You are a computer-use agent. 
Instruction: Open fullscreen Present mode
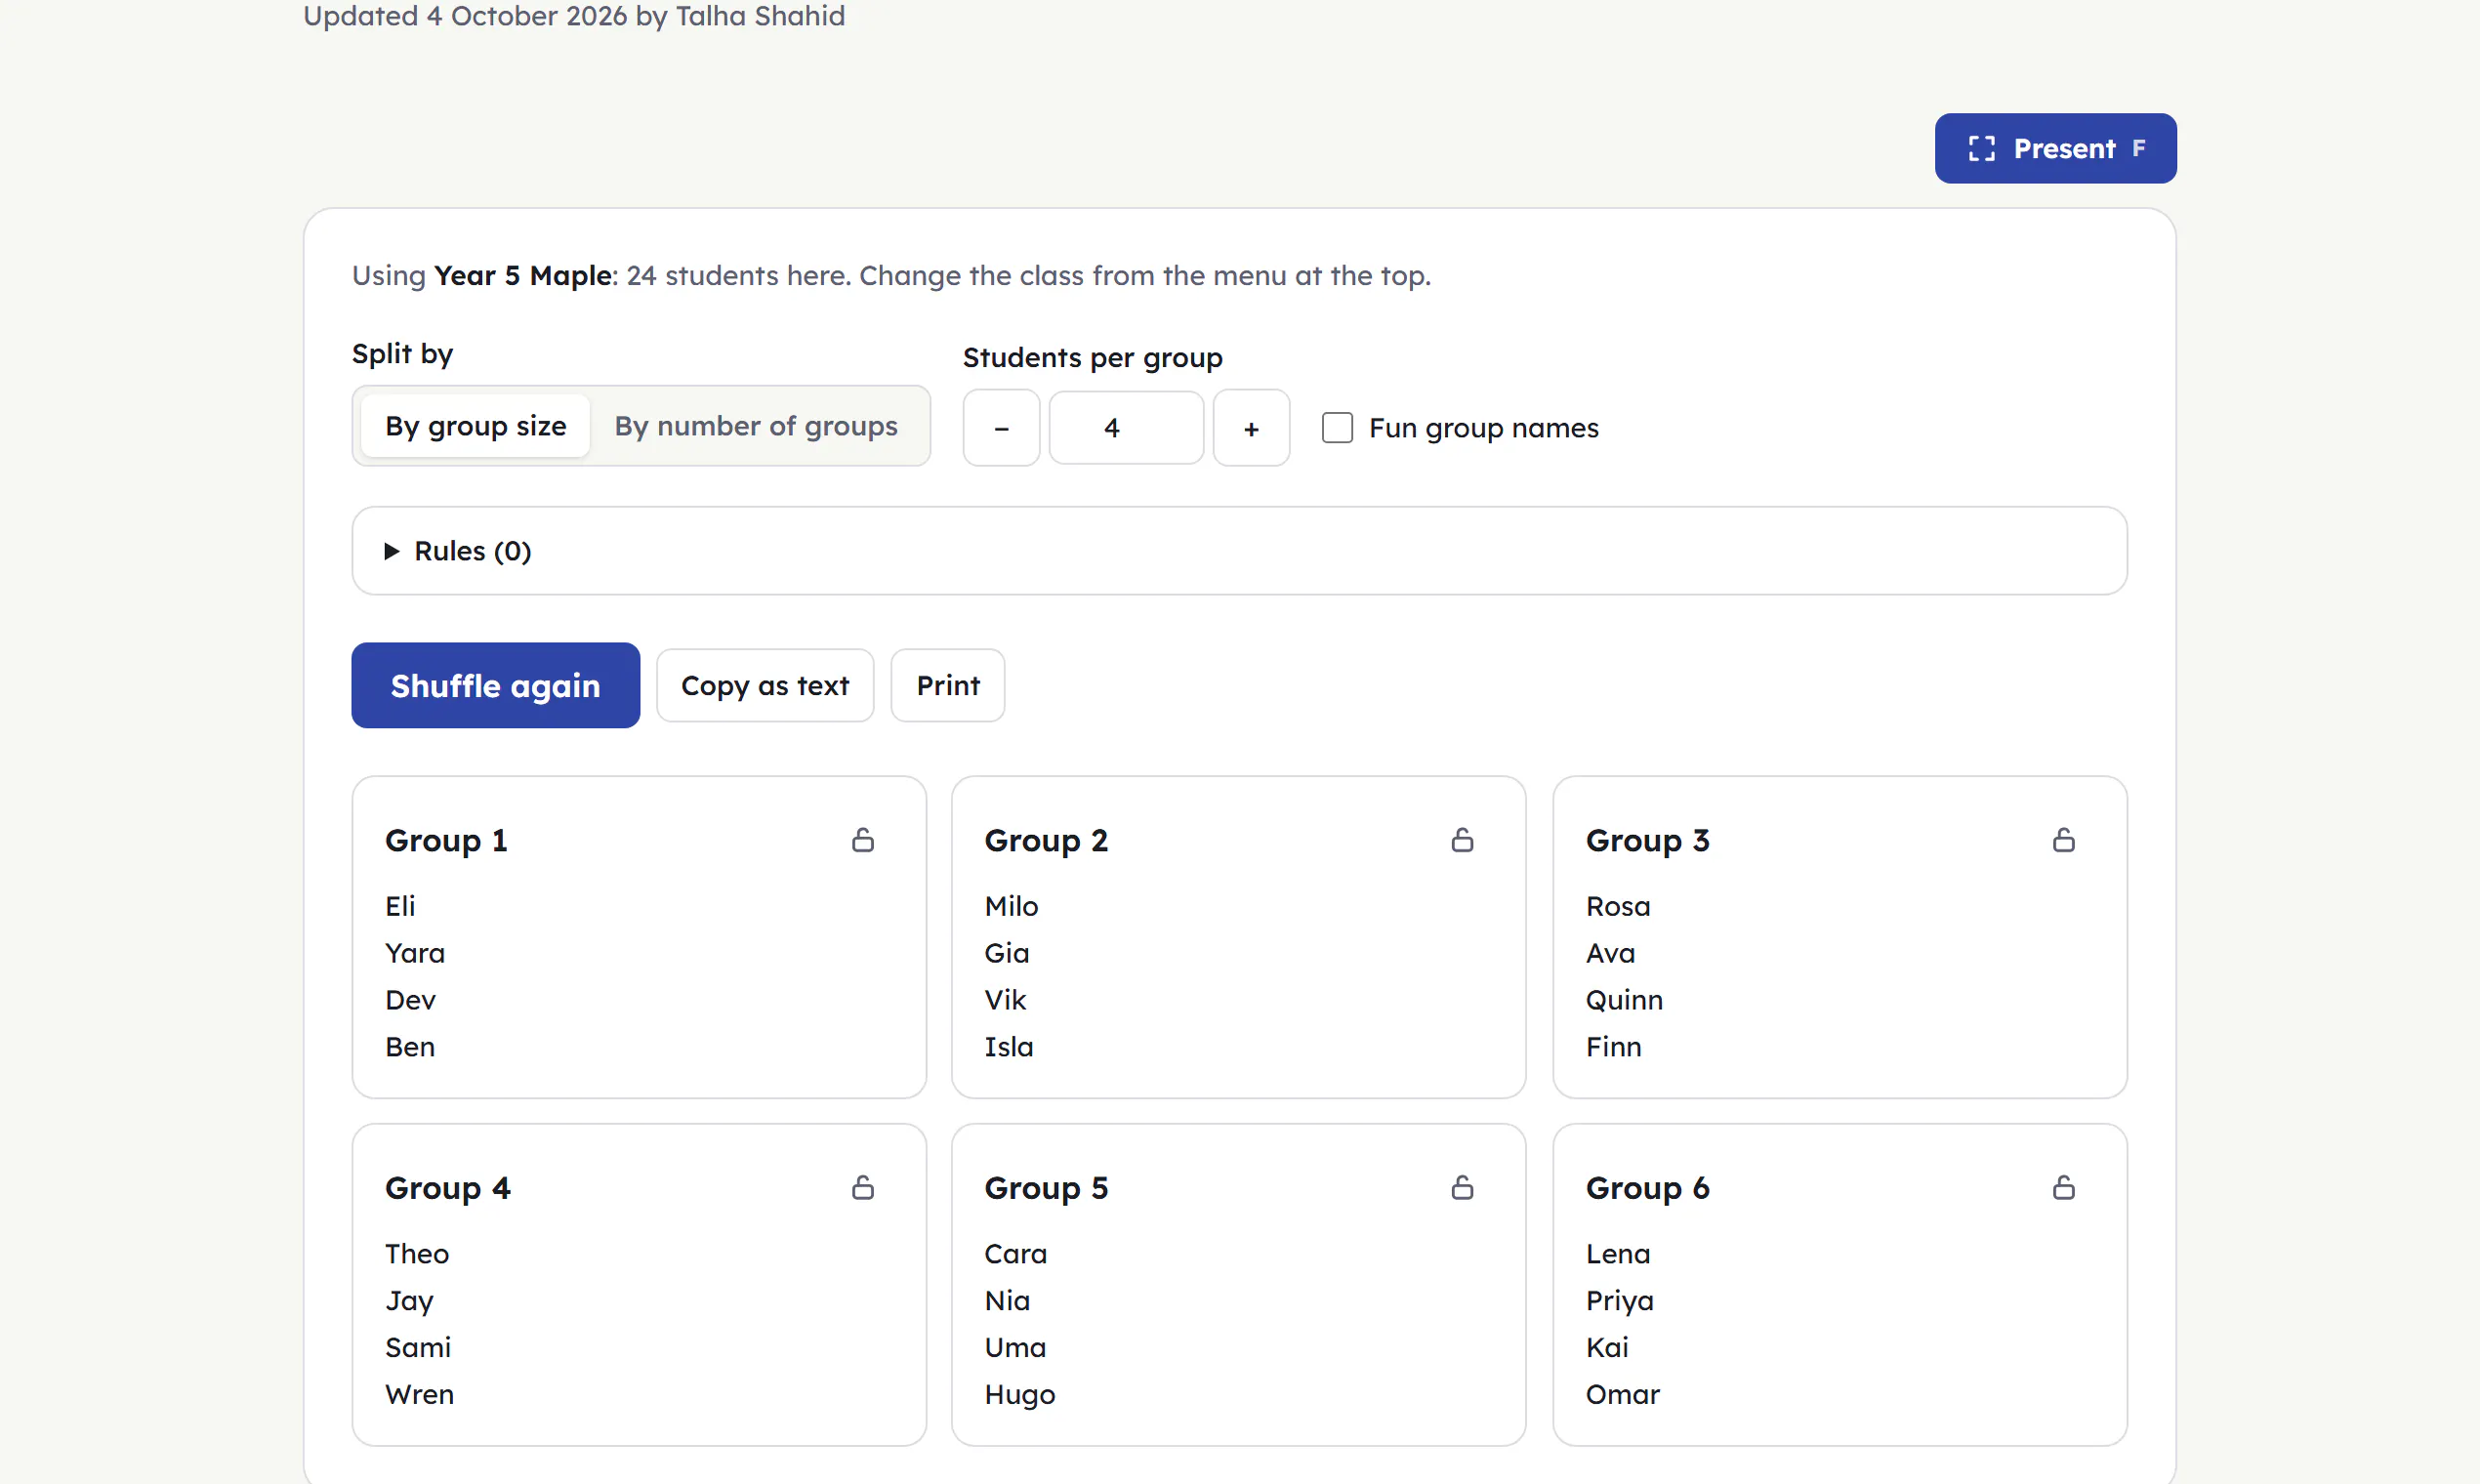pos(2055,148)
